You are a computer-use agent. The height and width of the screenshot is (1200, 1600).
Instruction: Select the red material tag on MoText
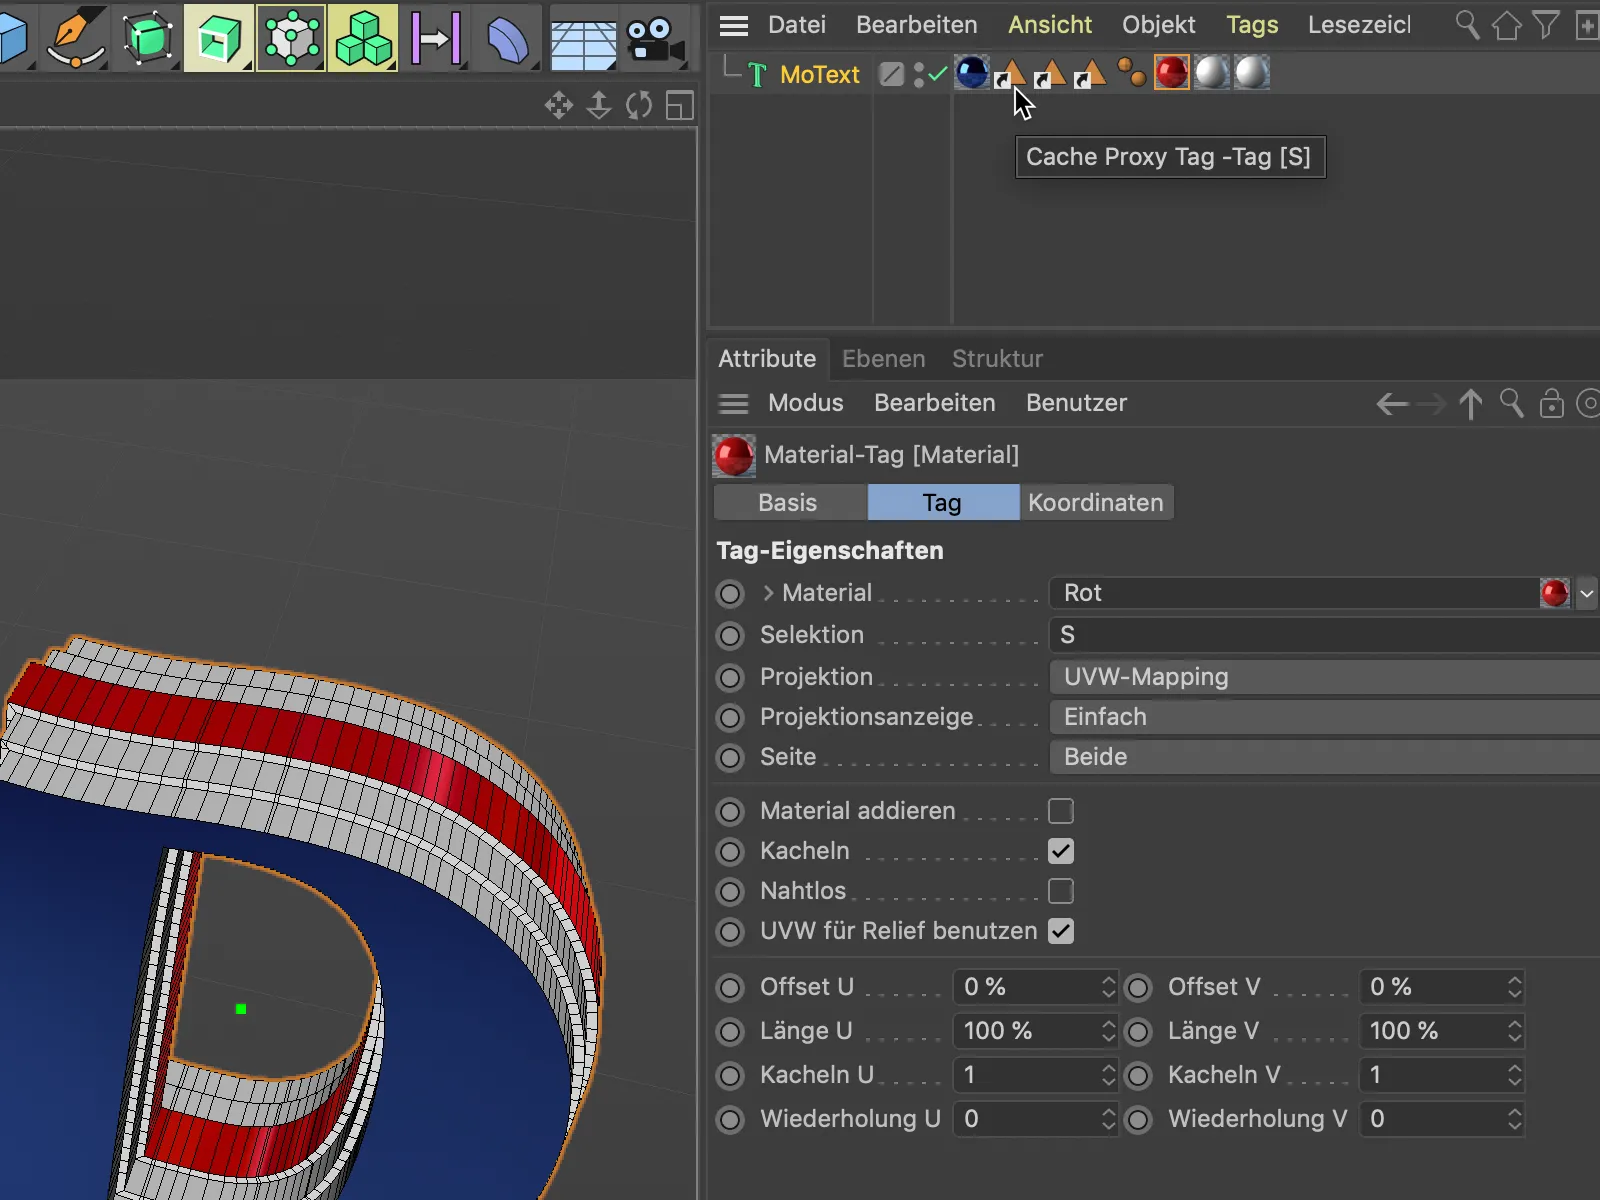click(x=1171, y=72)
